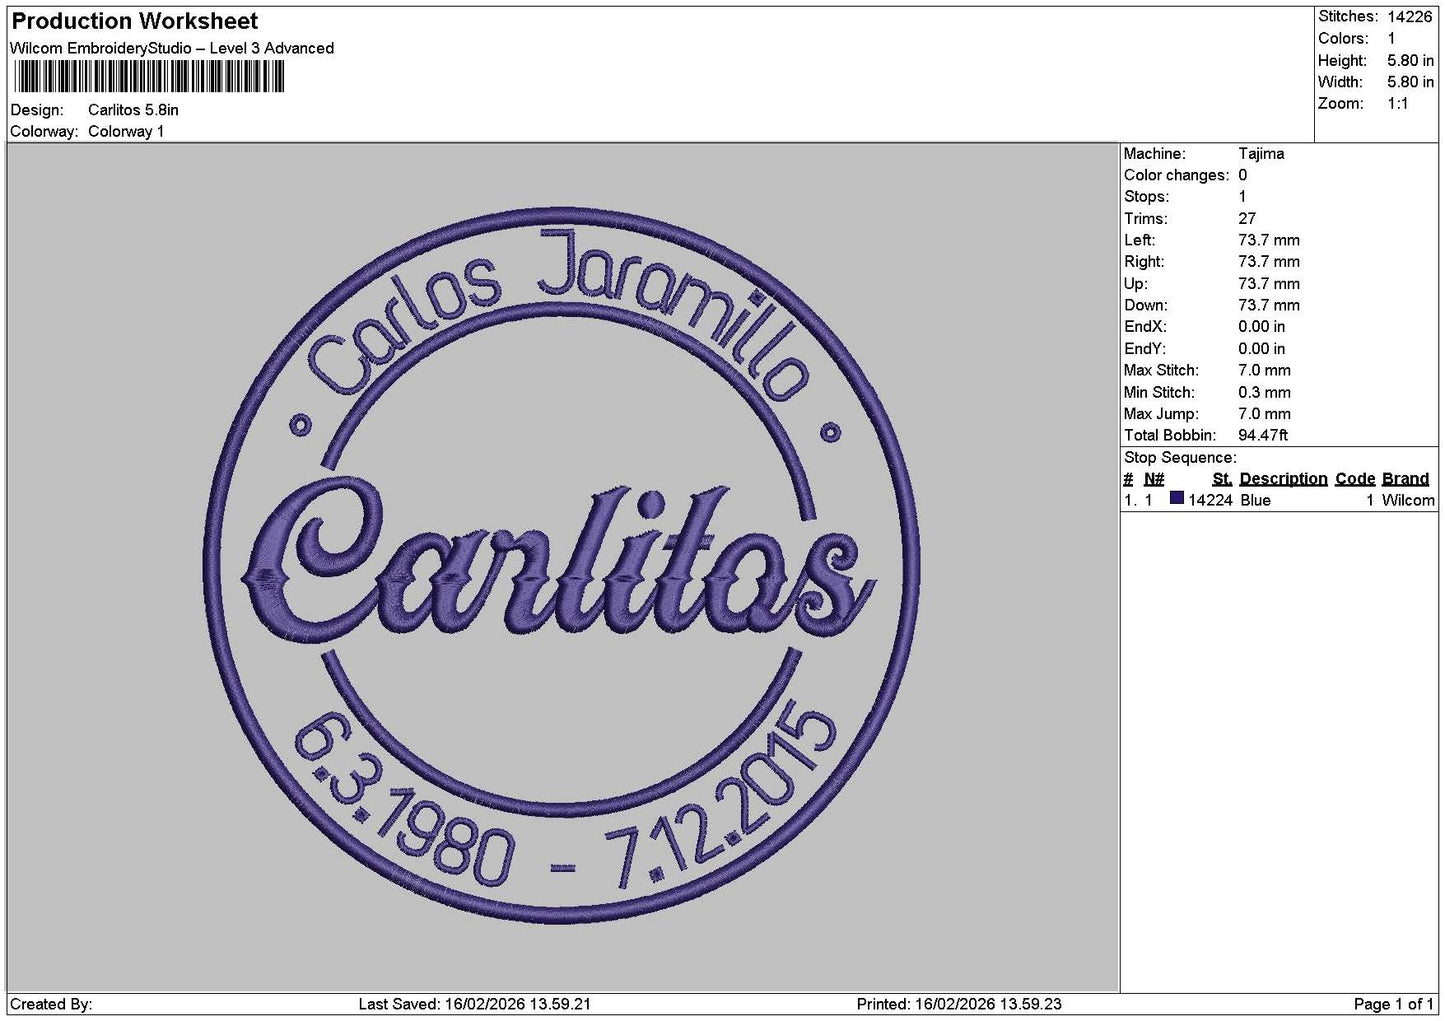Click the Blue thread description
Viewport: 1445px width, 1021px height.
[1255, 500]
